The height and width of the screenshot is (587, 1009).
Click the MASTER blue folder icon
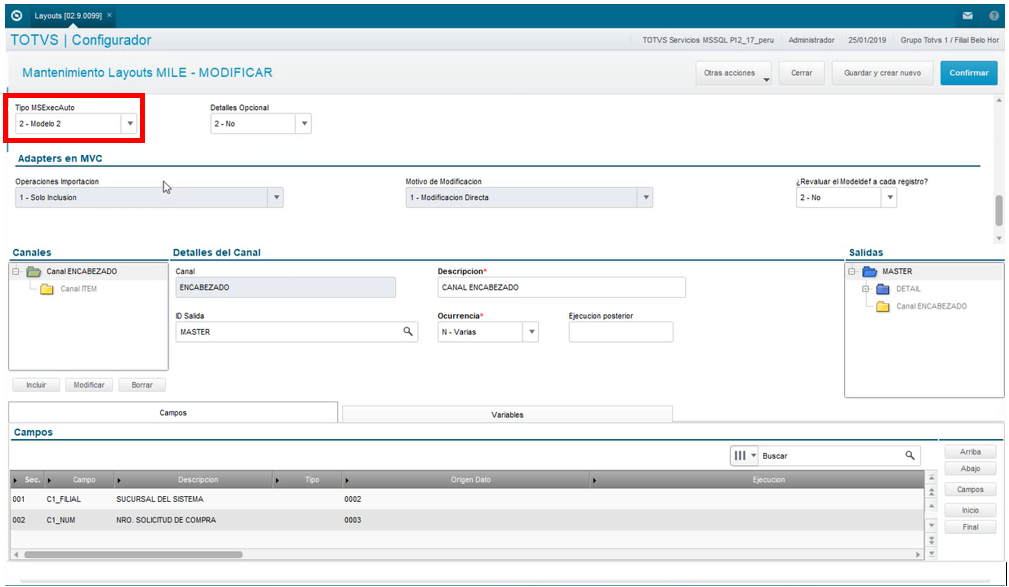click(869, 272)
